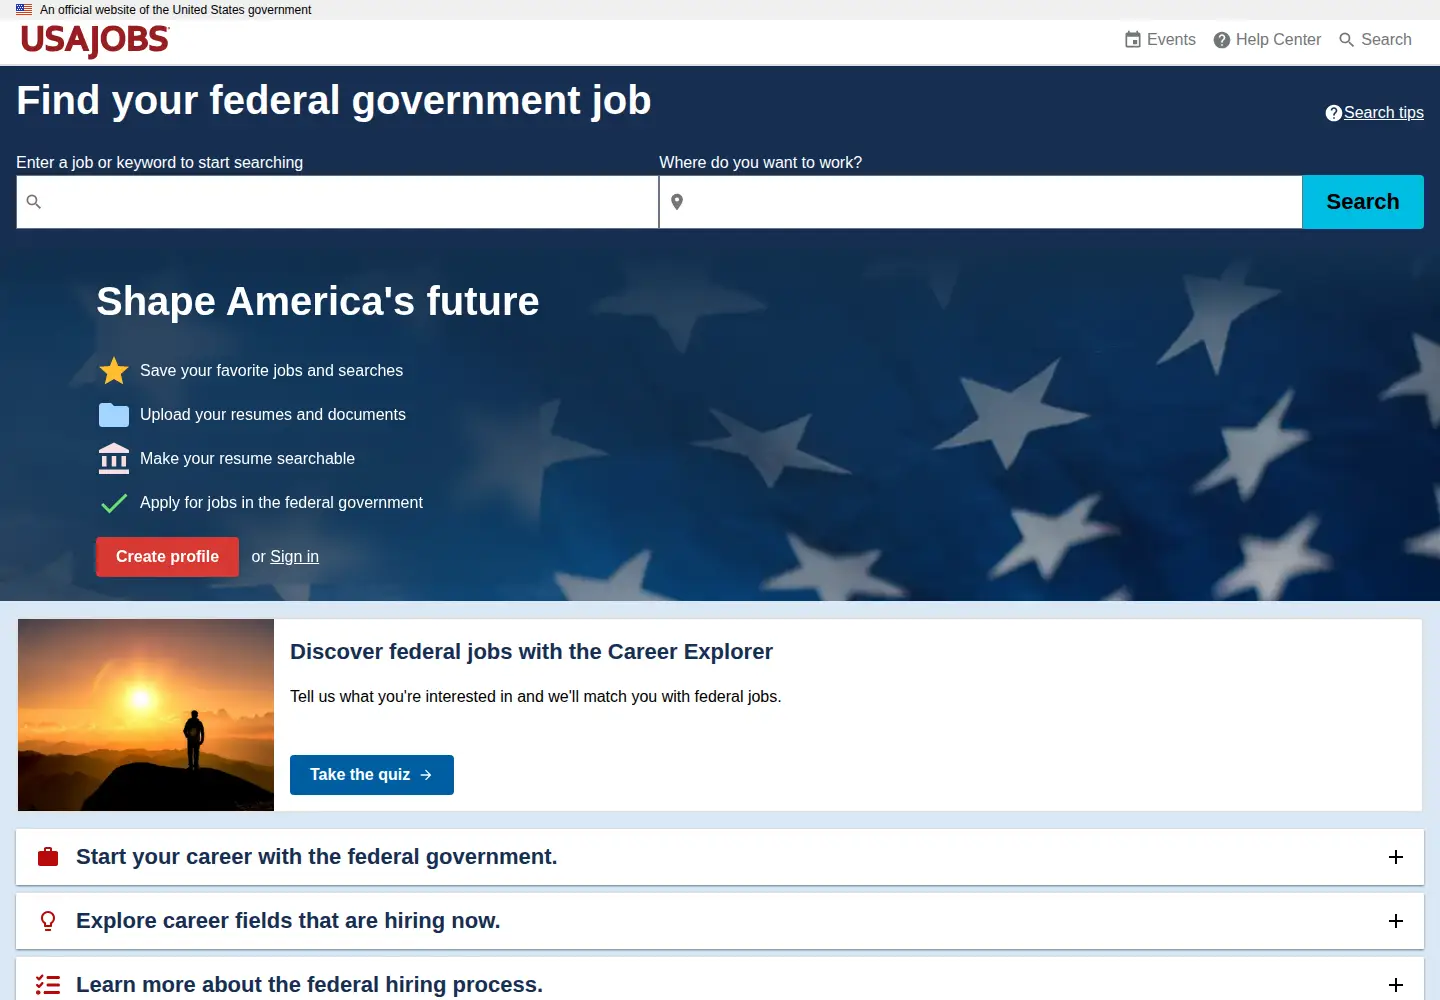Click the Help Center question mark icon
This screenshot has width=1440, height=1000.
pos(1222,40)
